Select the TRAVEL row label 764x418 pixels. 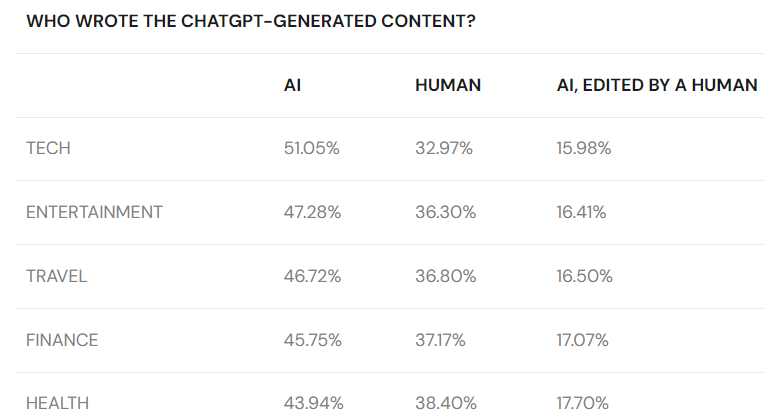pyautogui.click(x=57, y=276)
